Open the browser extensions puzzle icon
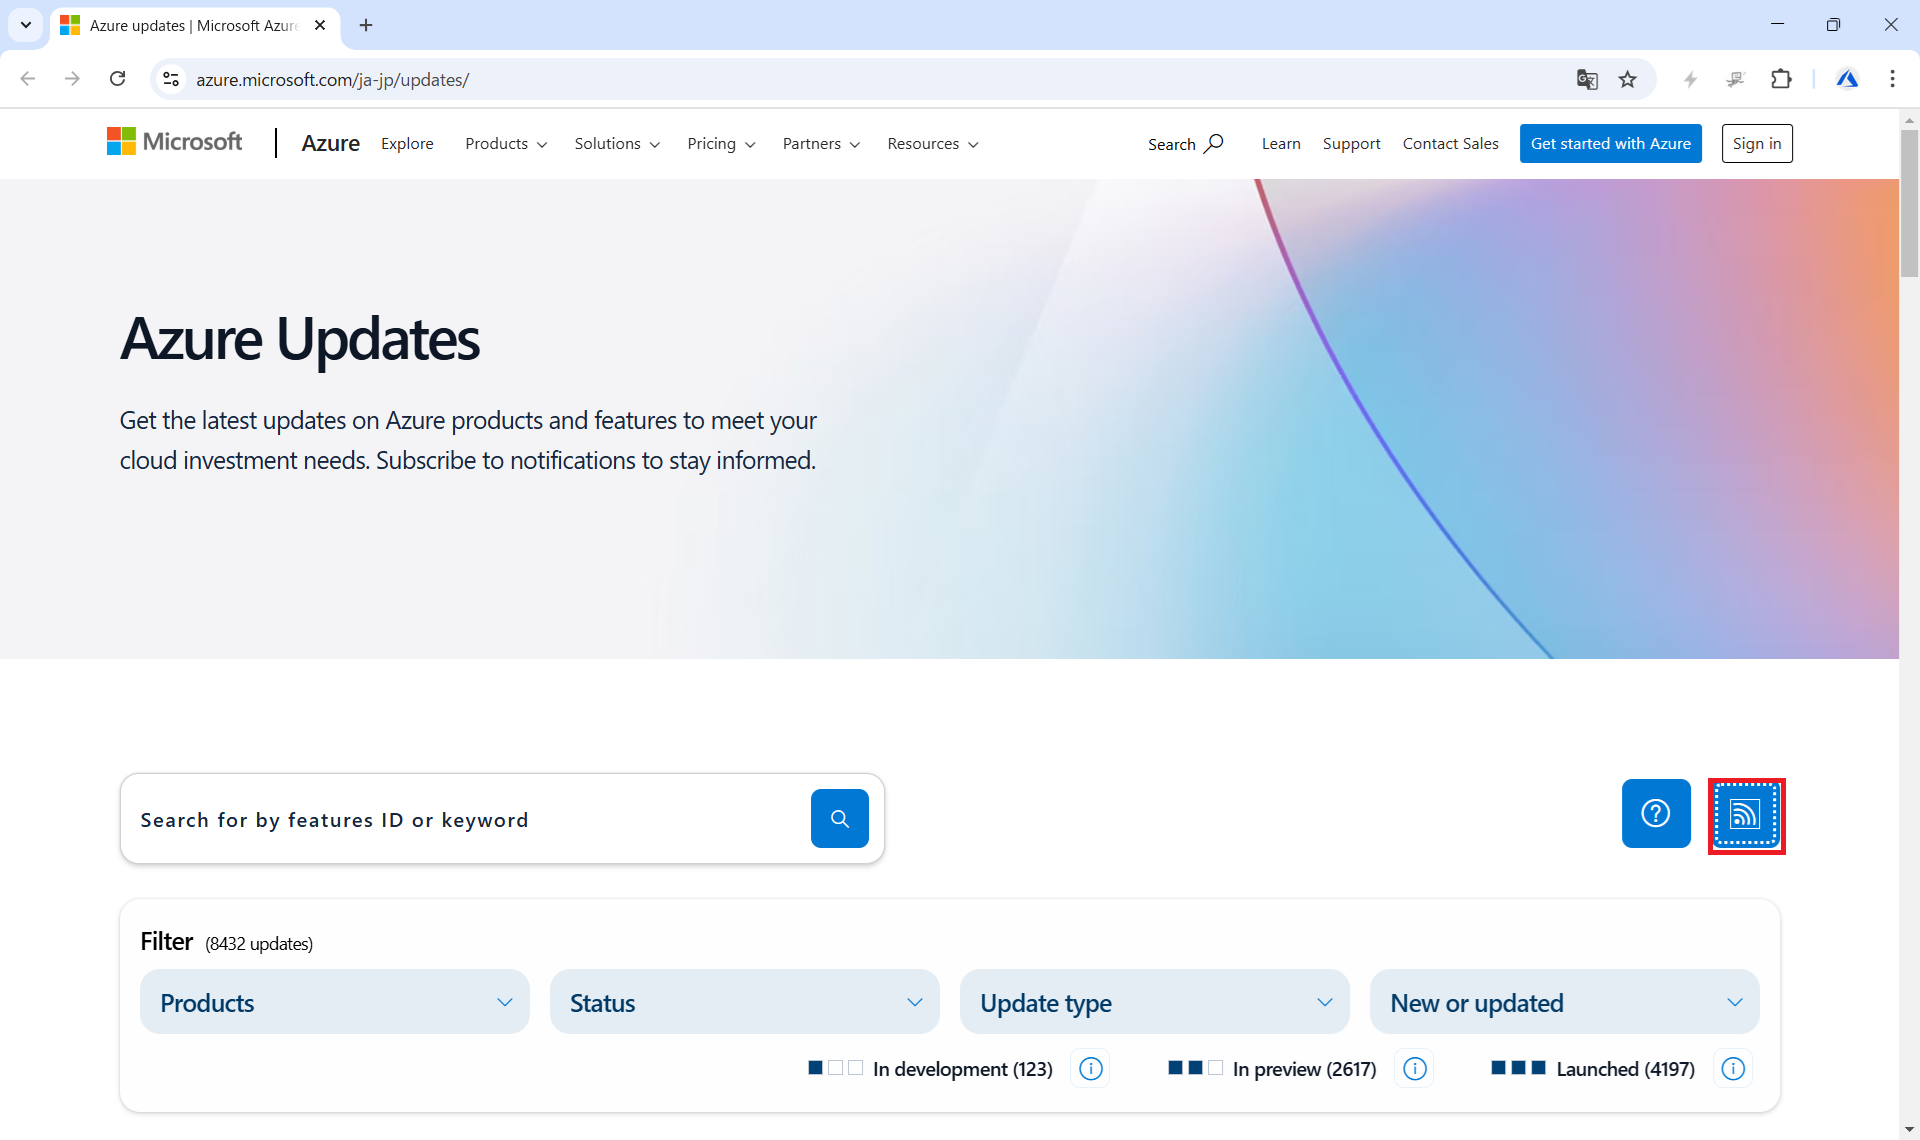 1781,79
